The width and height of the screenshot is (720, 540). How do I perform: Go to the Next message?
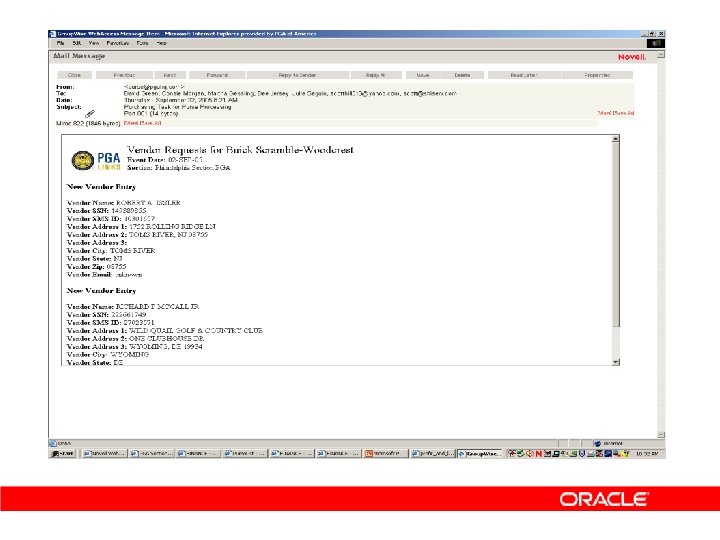[169, 75]
